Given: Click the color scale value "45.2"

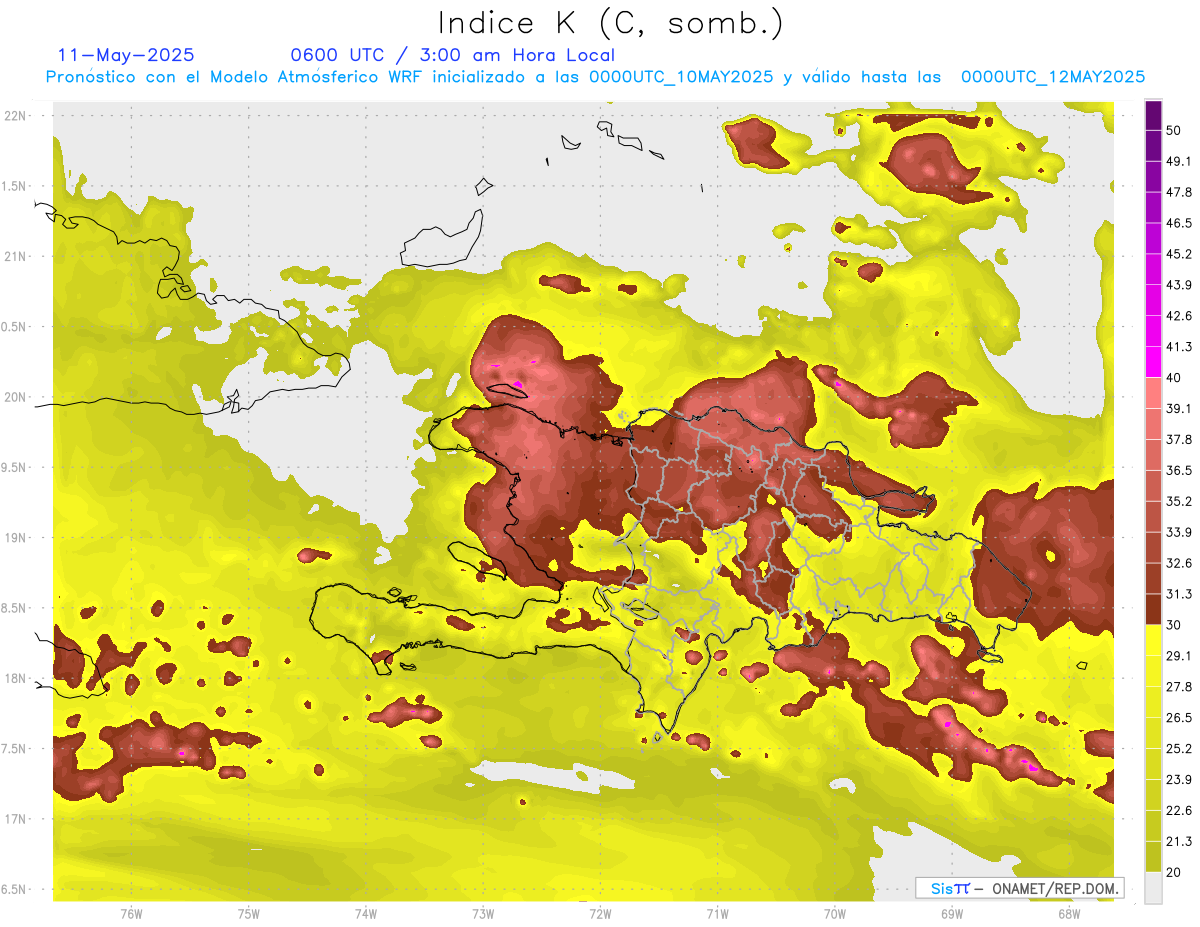Looking at the screenshot, I should [1179, 254].
